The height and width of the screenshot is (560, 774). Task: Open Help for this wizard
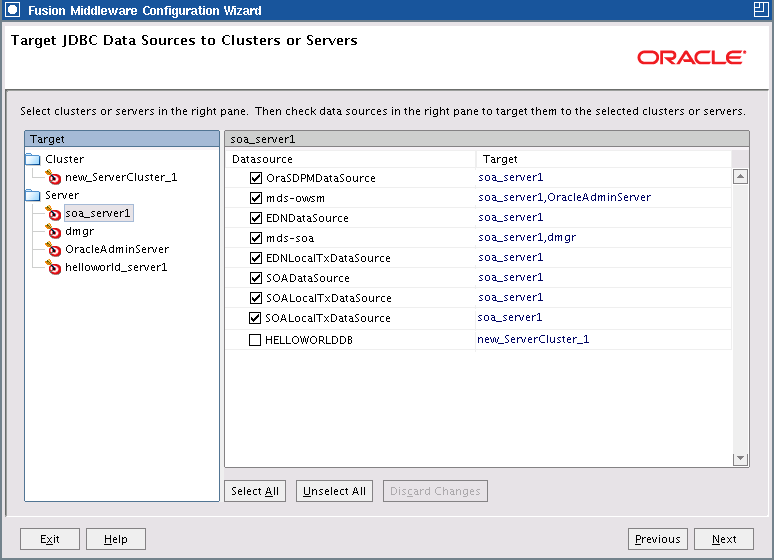tap(116, 539)
